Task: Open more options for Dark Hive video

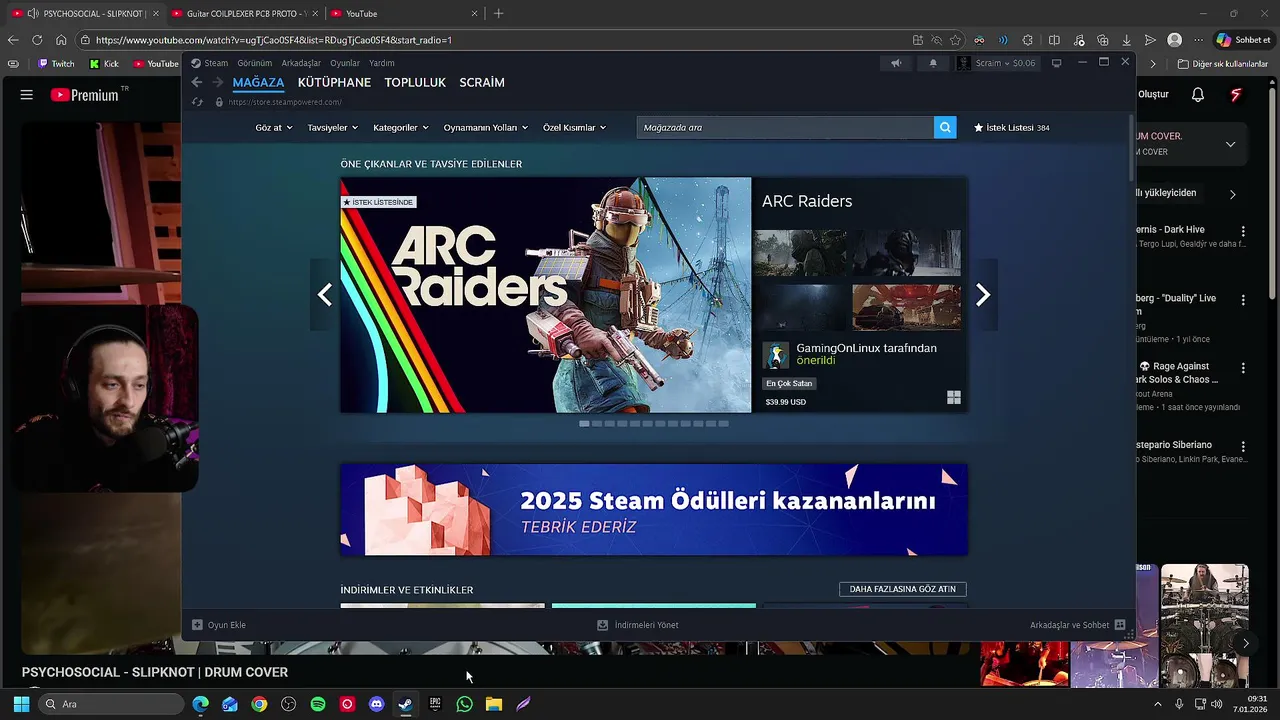Action: pos(1243,231)
